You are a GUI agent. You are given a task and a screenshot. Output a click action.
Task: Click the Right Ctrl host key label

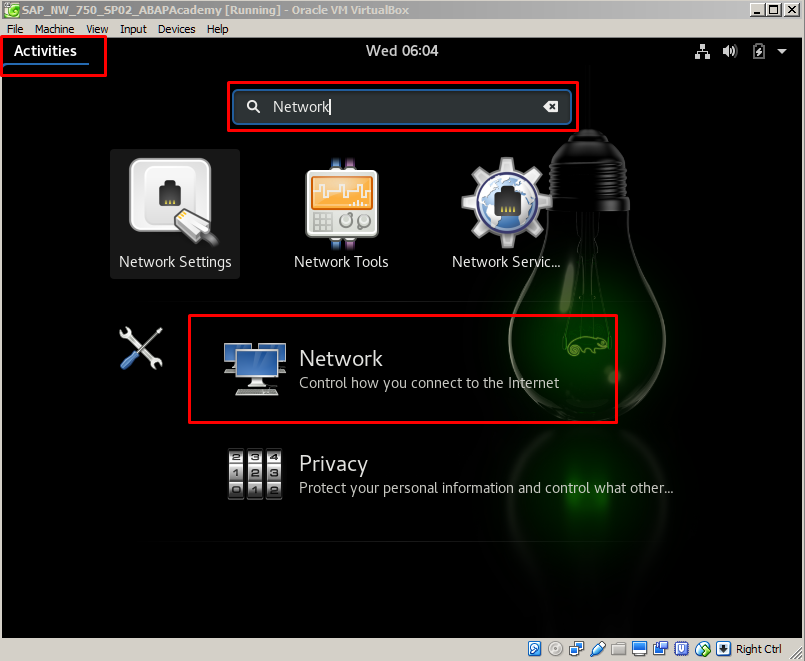tap(758, 649)
